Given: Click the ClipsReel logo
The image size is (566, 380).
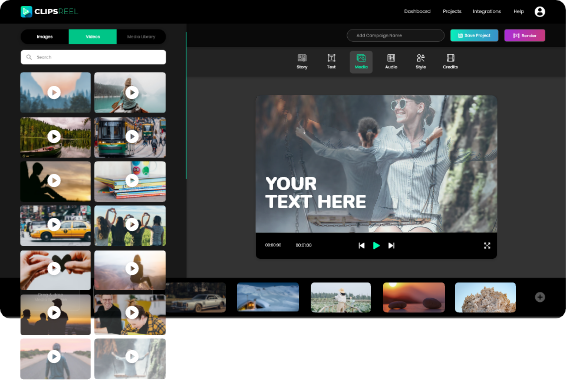Looking at the screenshot, I should (x=49, y=12).
